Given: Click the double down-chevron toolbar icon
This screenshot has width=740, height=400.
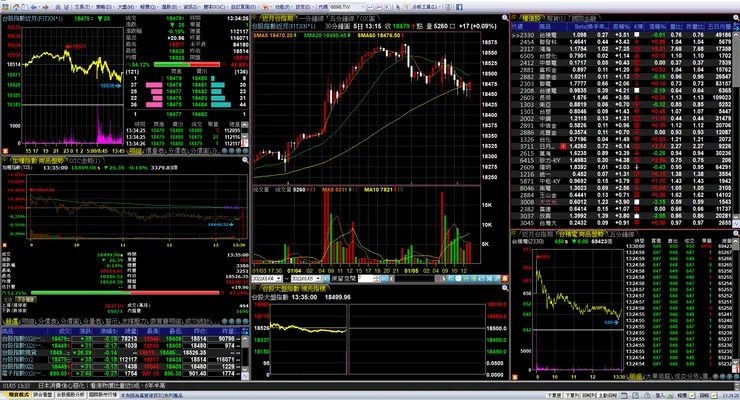Looking at the screenshot, I should tap(67, 7).
